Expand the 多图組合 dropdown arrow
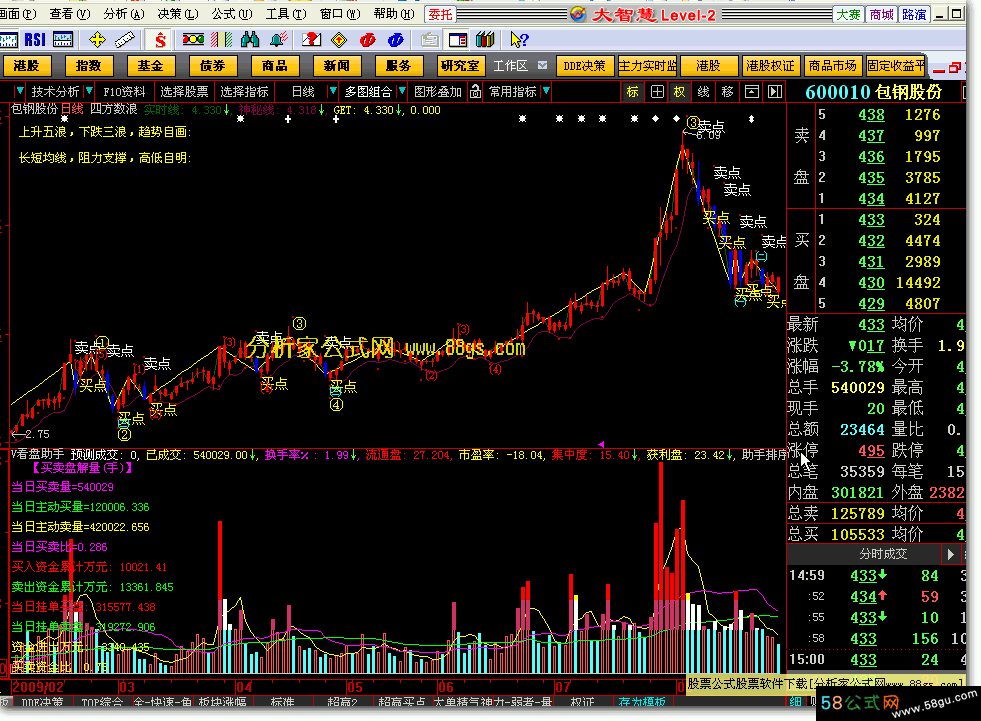 tap(402, 91)
